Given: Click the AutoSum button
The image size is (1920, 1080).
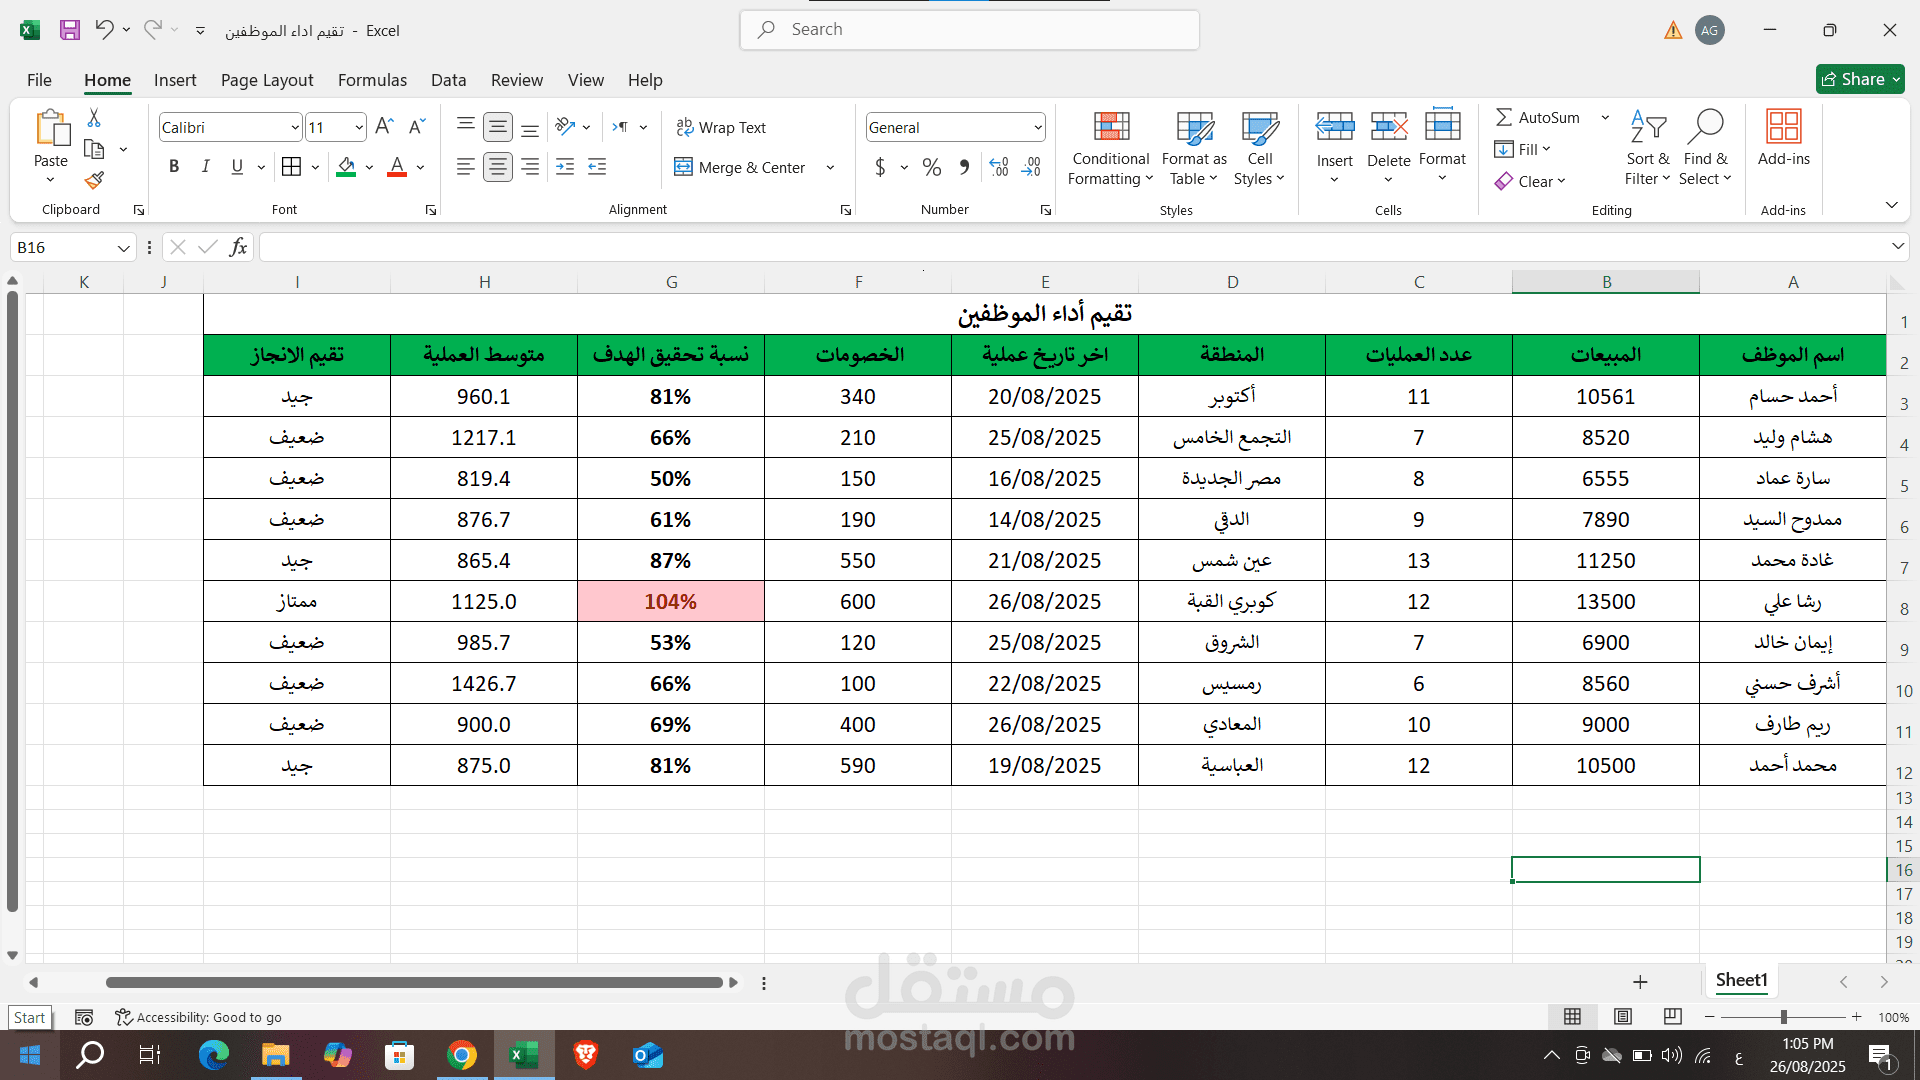Looking at the screenshot, I should coord(1538,117).
